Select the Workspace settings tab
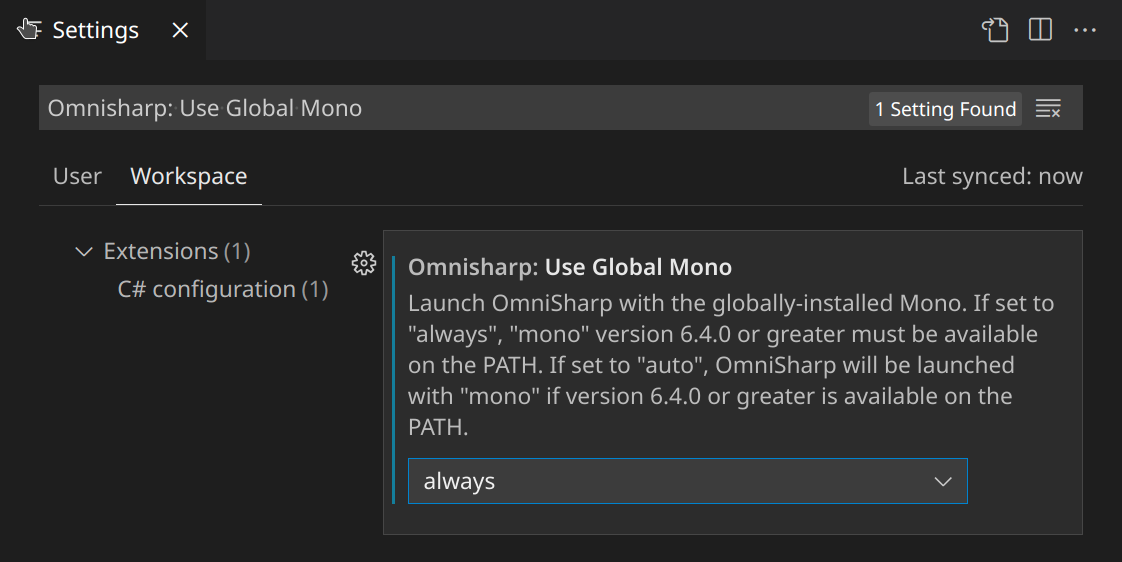1122x562 pixels. coord(188,176)
